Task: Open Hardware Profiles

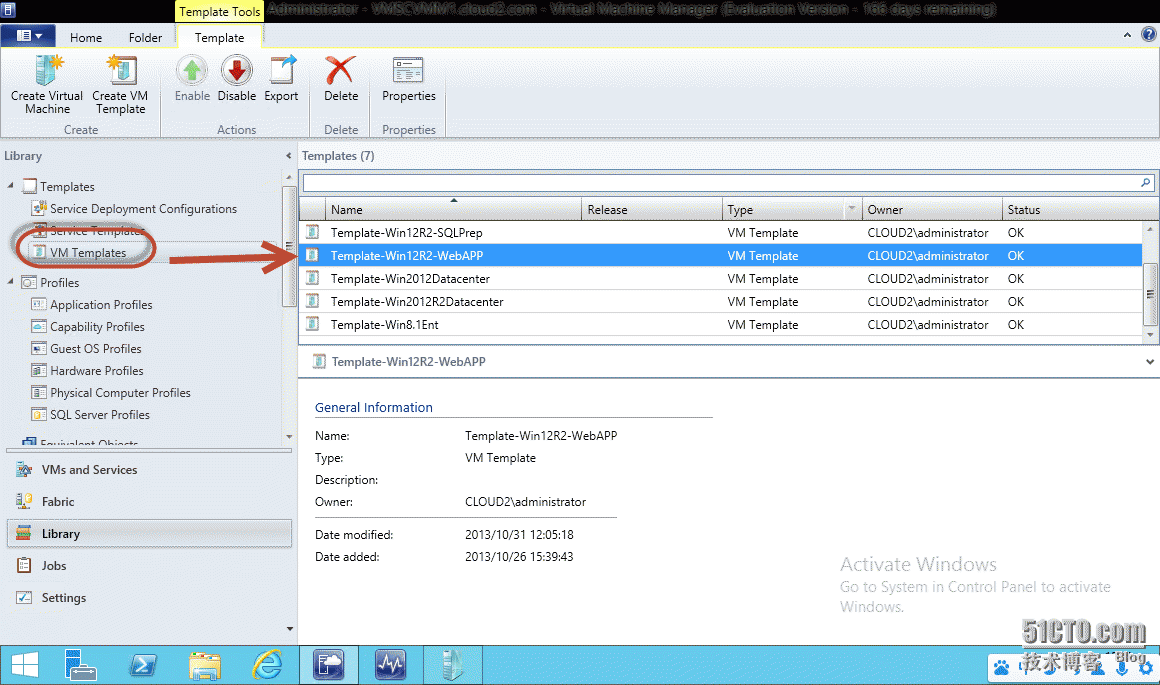Action: coord(97,371)
